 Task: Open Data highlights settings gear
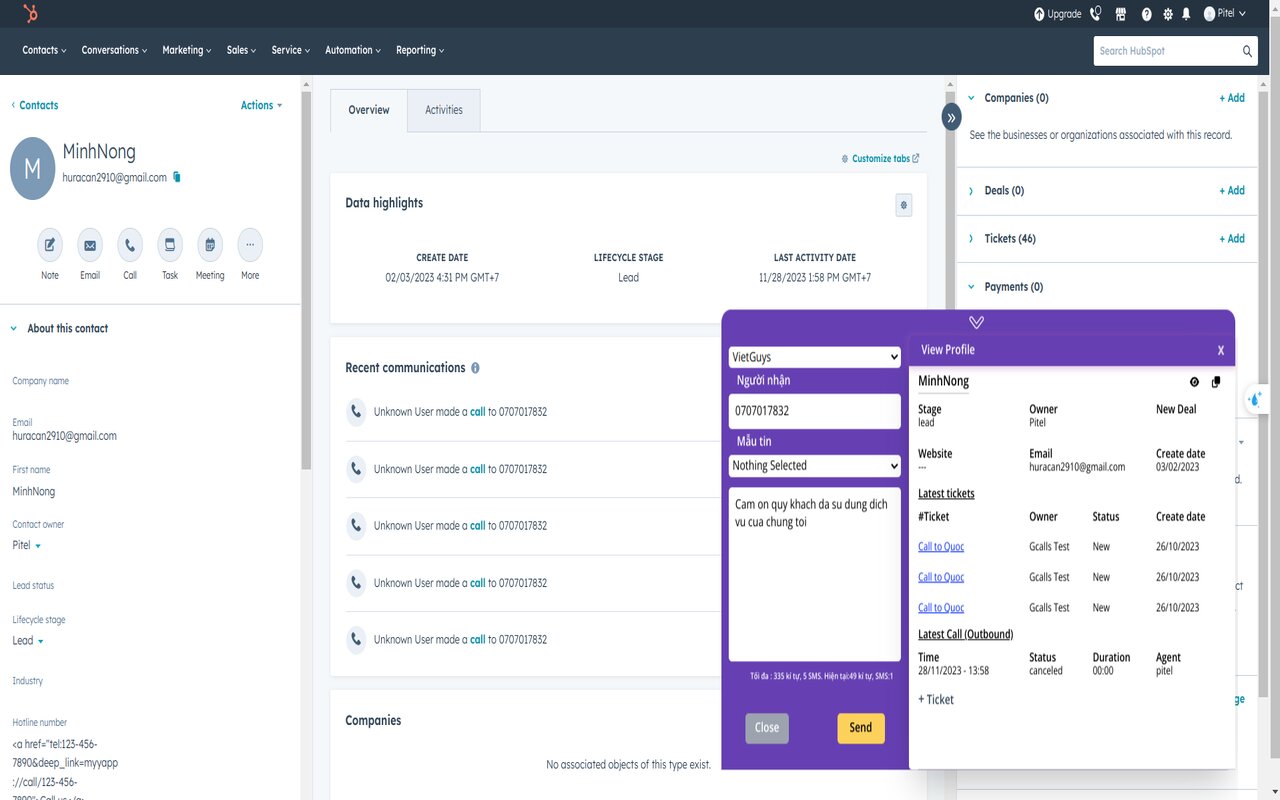pyautogui.click(x=904, y=205)
